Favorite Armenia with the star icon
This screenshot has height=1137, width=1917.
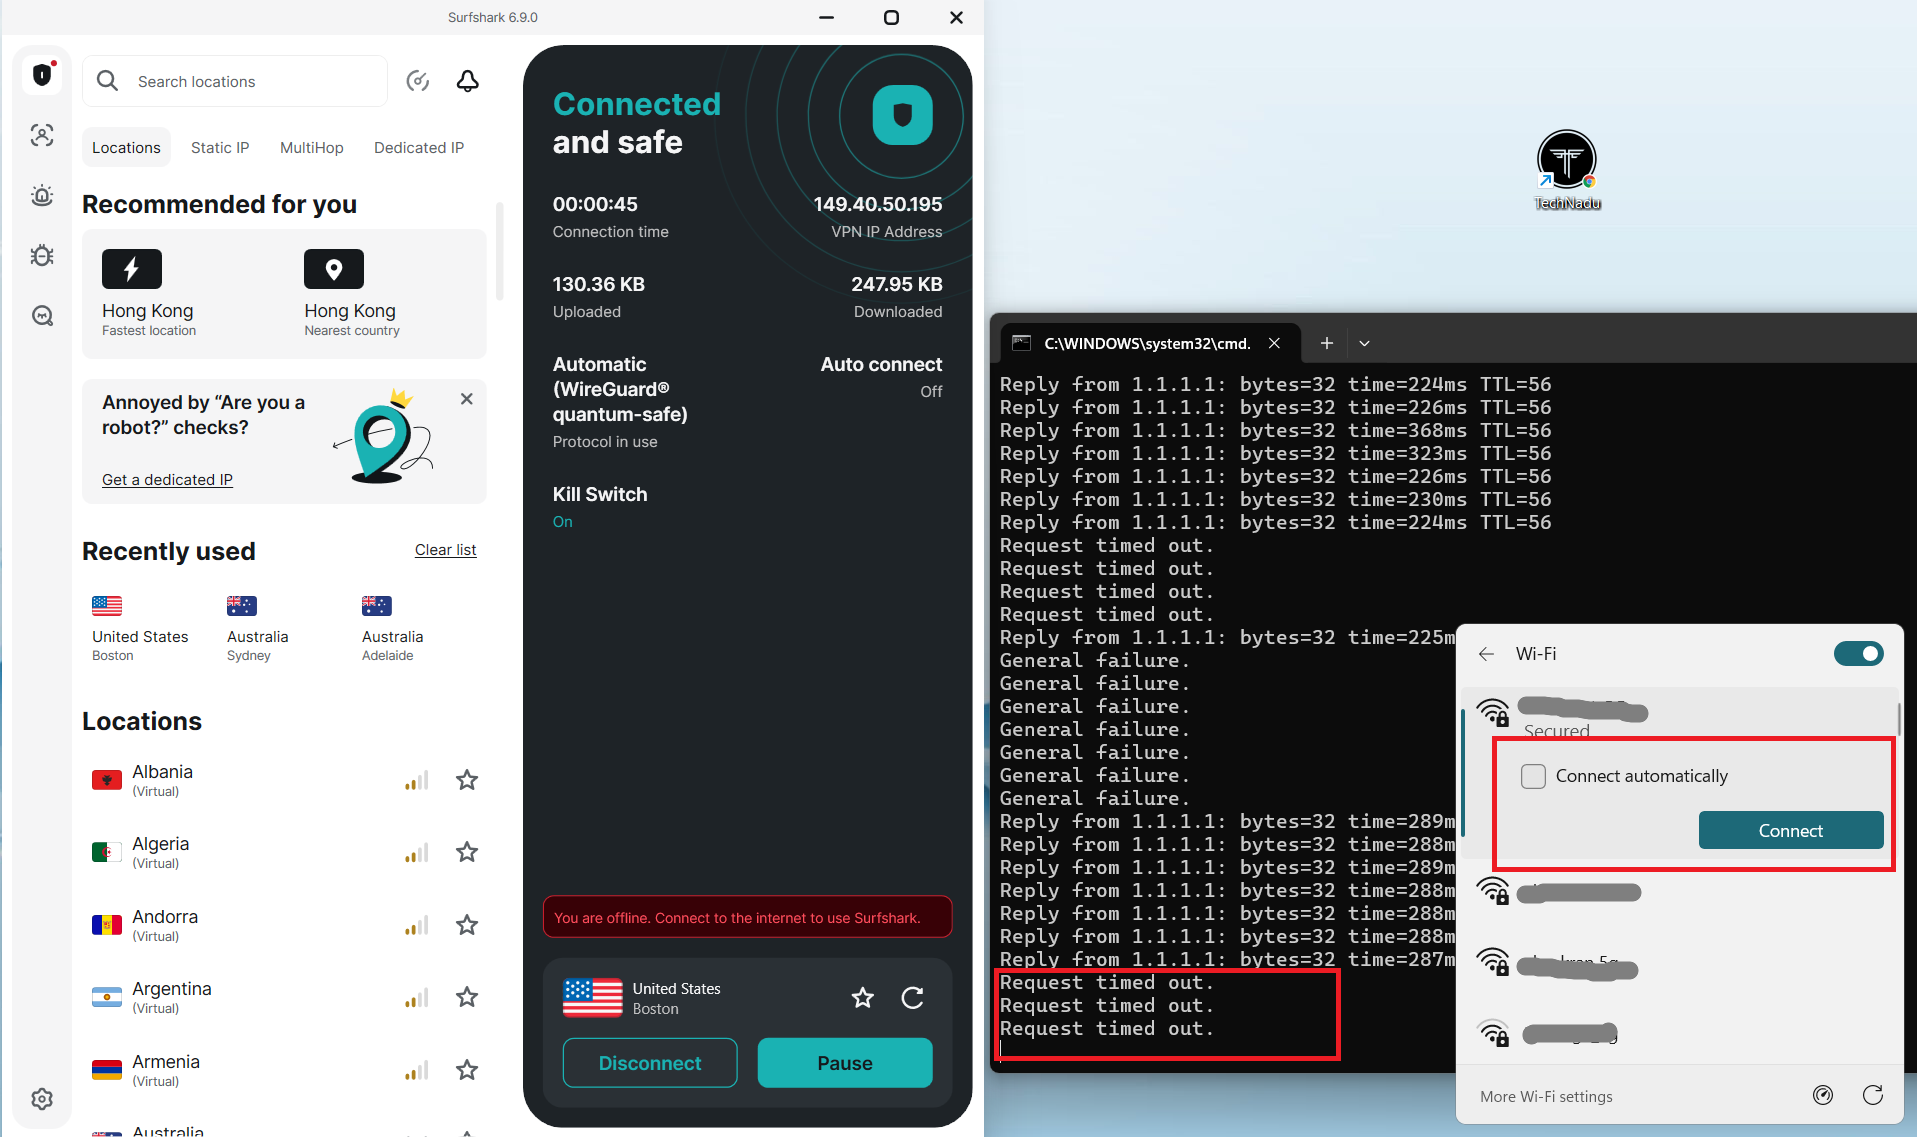point(467,1070)
